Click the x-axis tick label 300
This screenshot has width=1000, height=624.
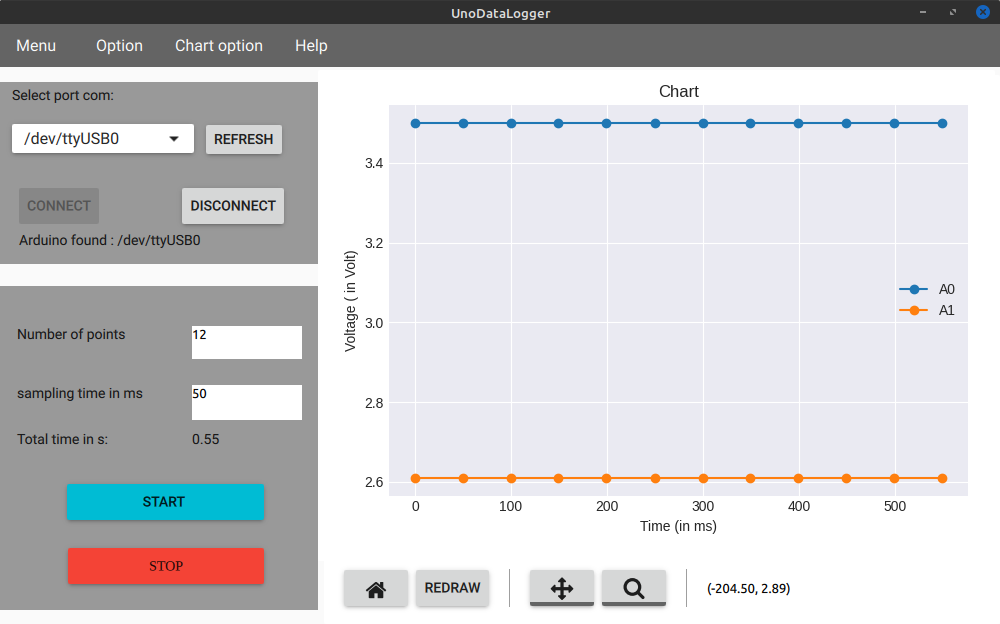[x=703, y=507]
